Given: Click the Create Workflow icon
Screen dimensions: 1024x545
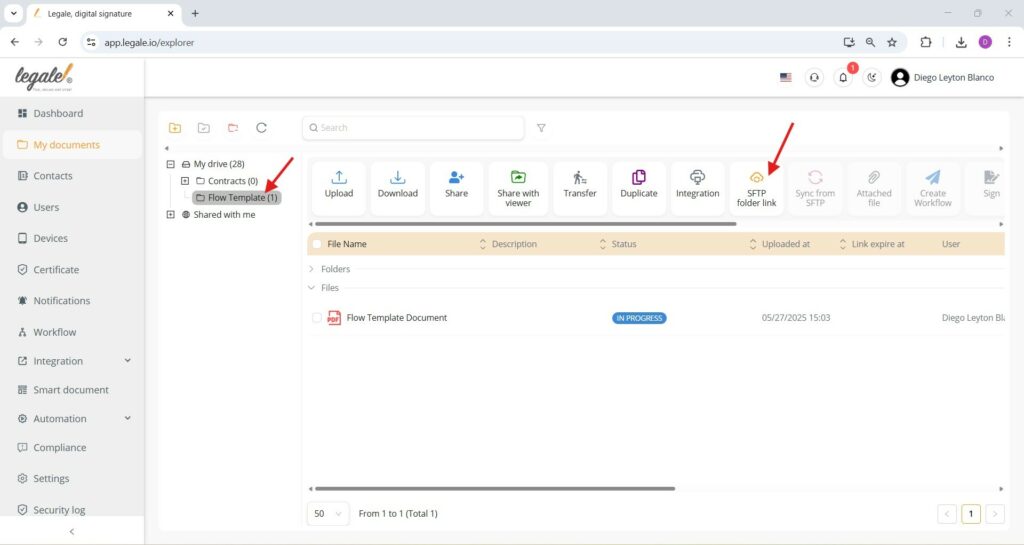Looking at the screenshot, I should pos(933,178).
